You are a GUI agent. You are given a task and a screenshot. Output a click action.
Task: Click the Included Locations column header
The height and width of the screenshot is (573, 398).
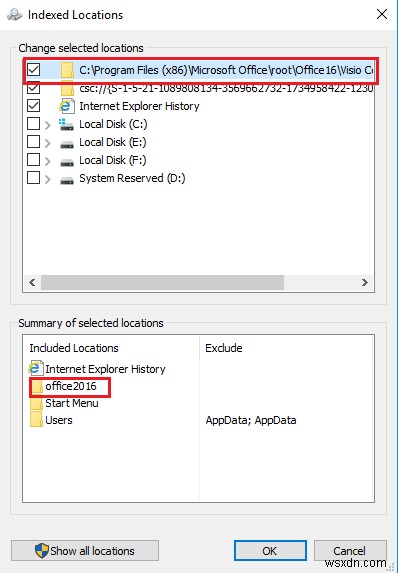[74, 348]
